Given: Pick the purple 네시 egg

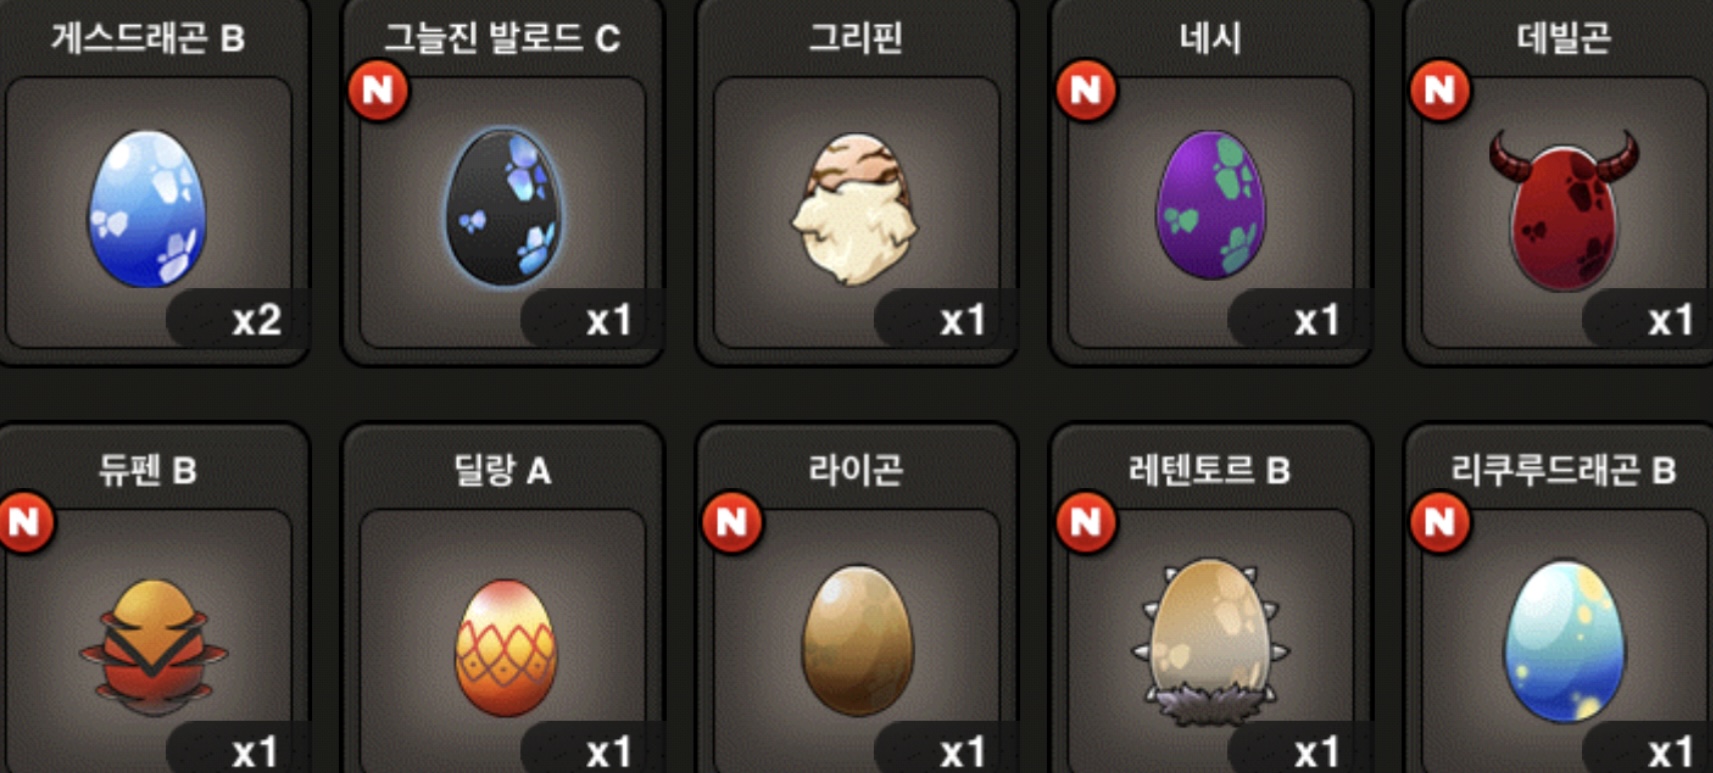Looking at the screenshot, I should (1210, 205).
